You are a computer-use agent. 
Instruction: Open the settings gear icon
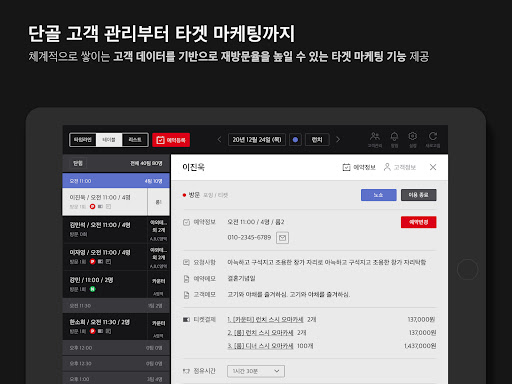coord(413,140)
